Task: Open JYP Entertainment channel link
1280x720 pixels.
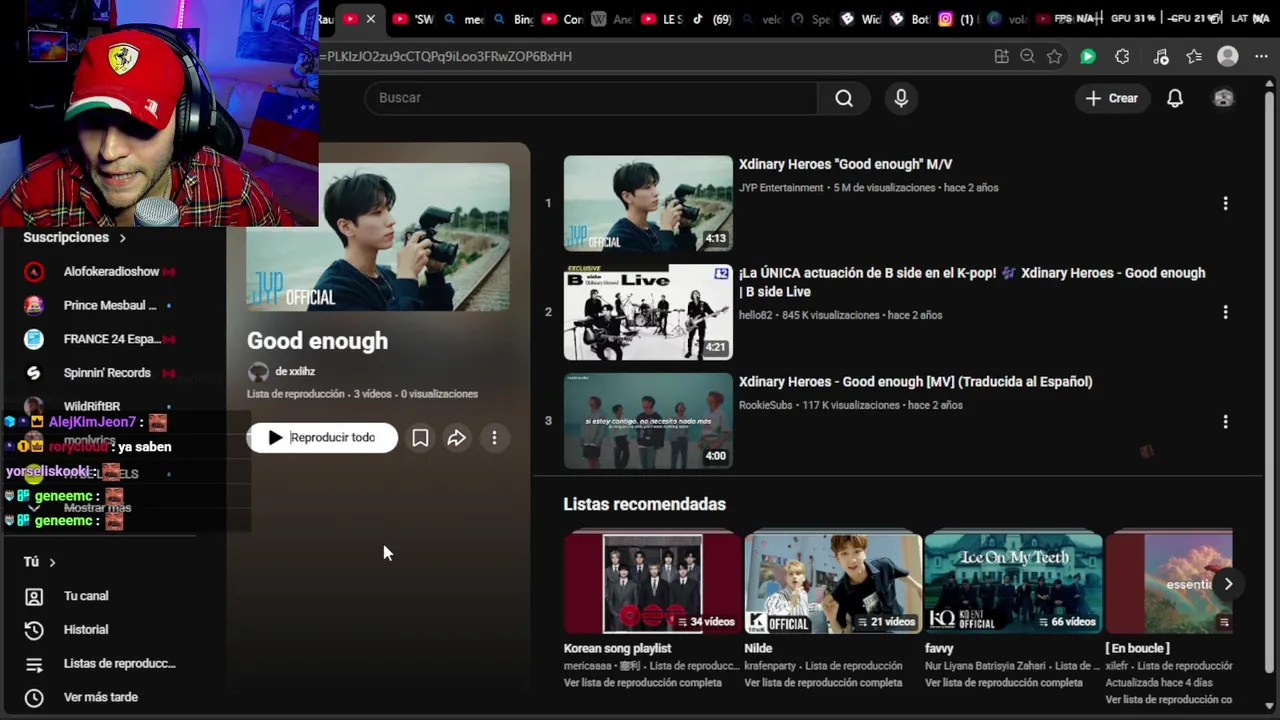Action: tap(781, 188)
